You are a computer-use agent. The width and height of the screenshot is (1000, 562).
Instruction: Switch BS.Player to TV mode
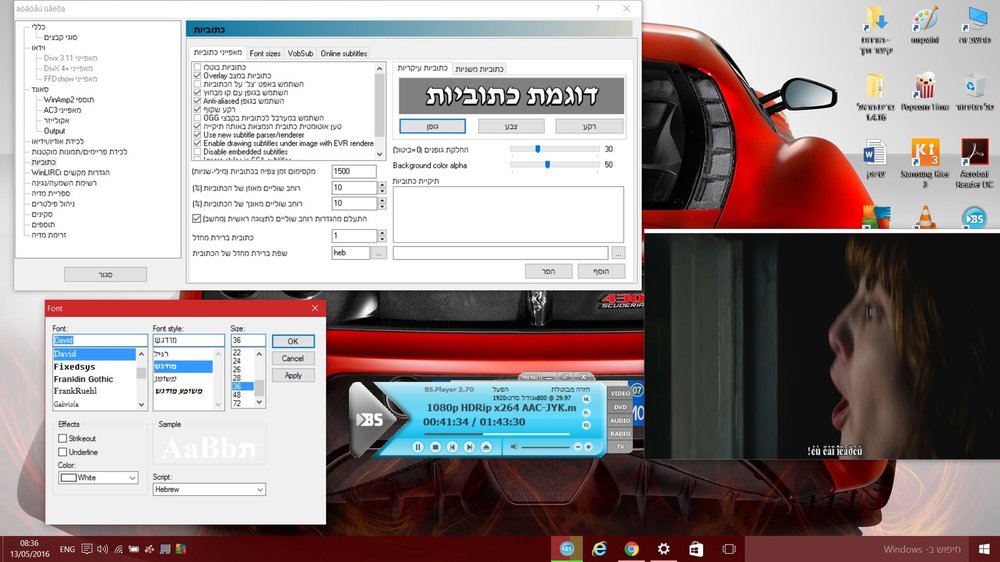point(620,447)
